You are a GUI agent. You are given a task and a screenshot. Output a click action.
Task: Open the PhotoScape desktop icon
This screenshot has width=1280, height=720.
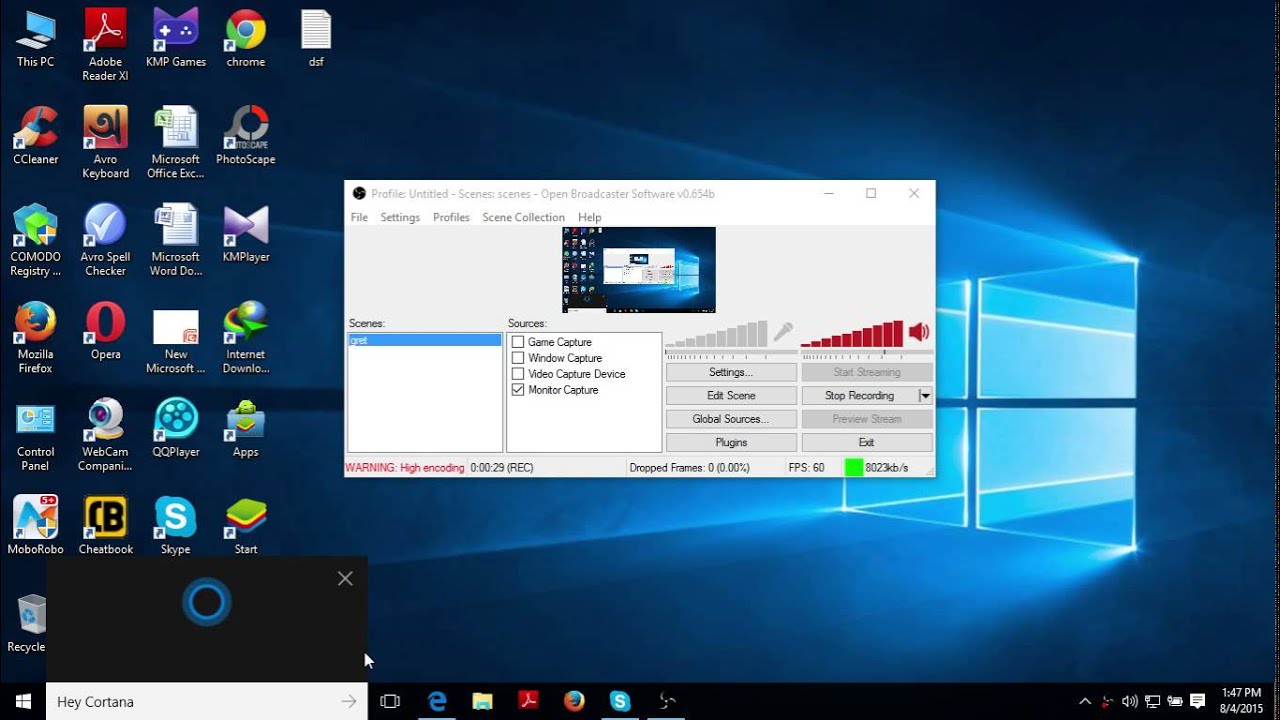[x=246, y=135]
